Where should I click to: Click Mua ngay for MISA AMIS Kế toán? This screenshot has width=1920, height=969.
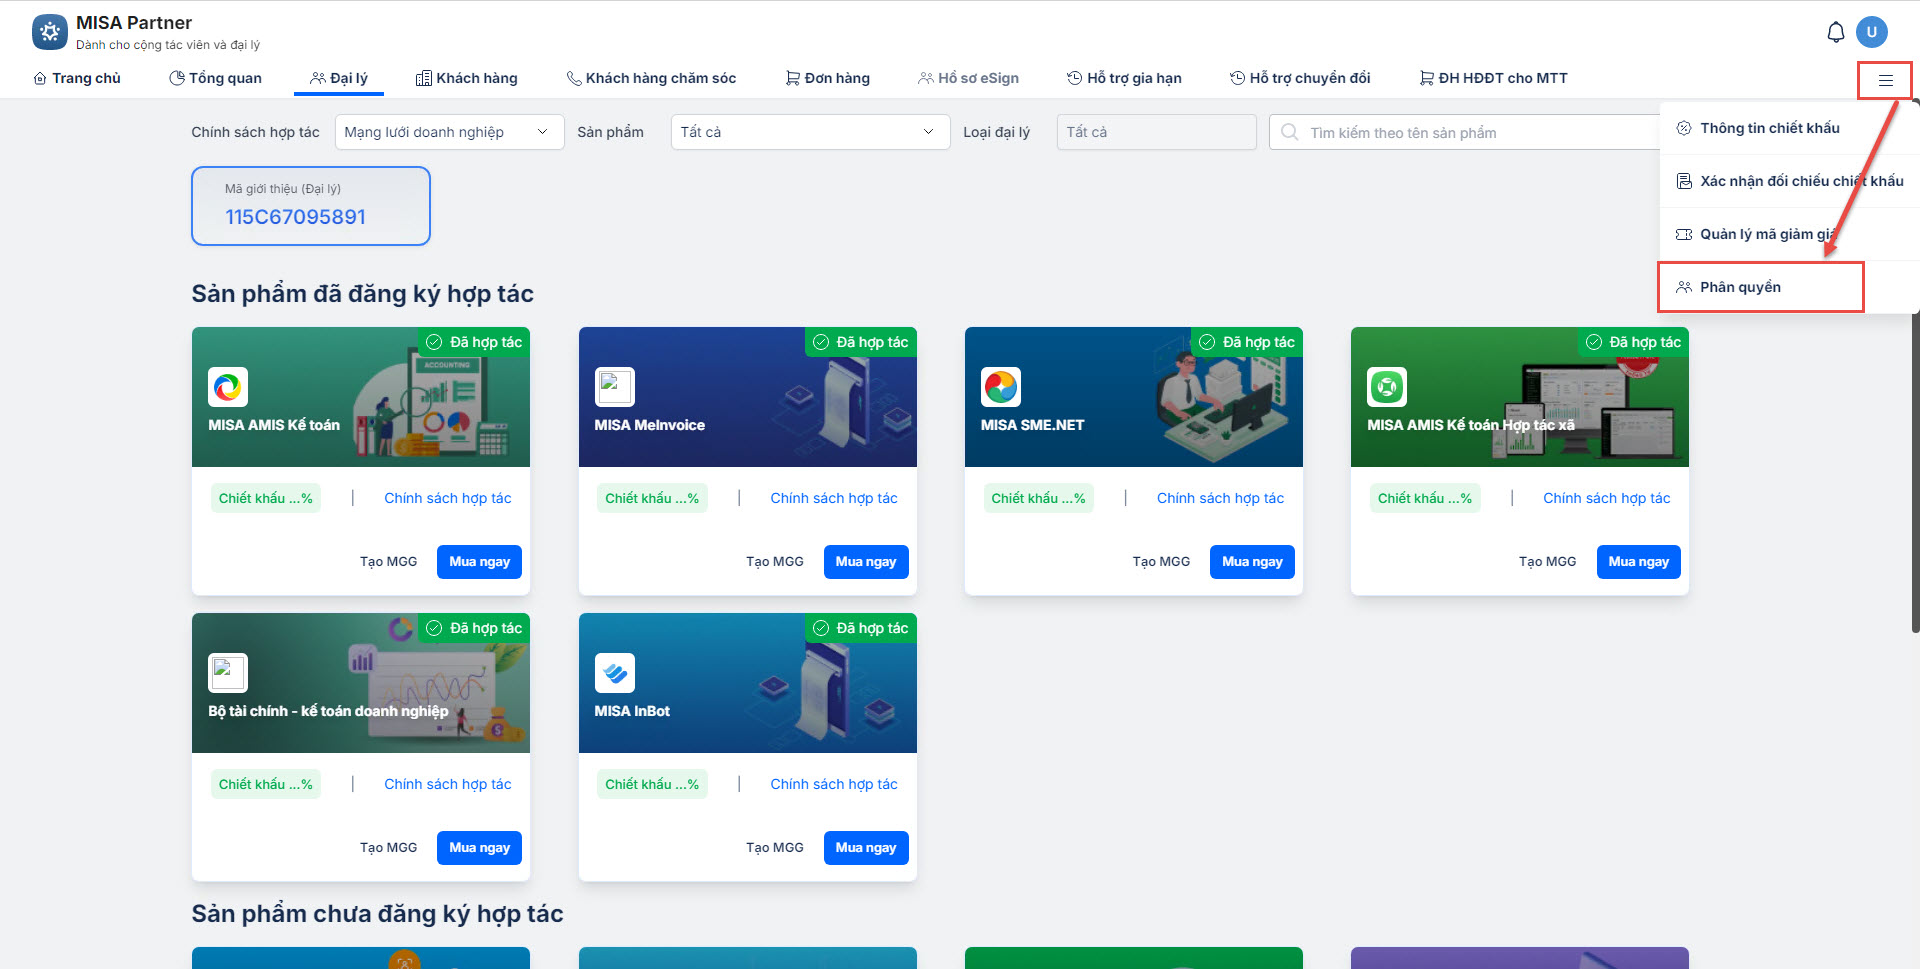479,562
